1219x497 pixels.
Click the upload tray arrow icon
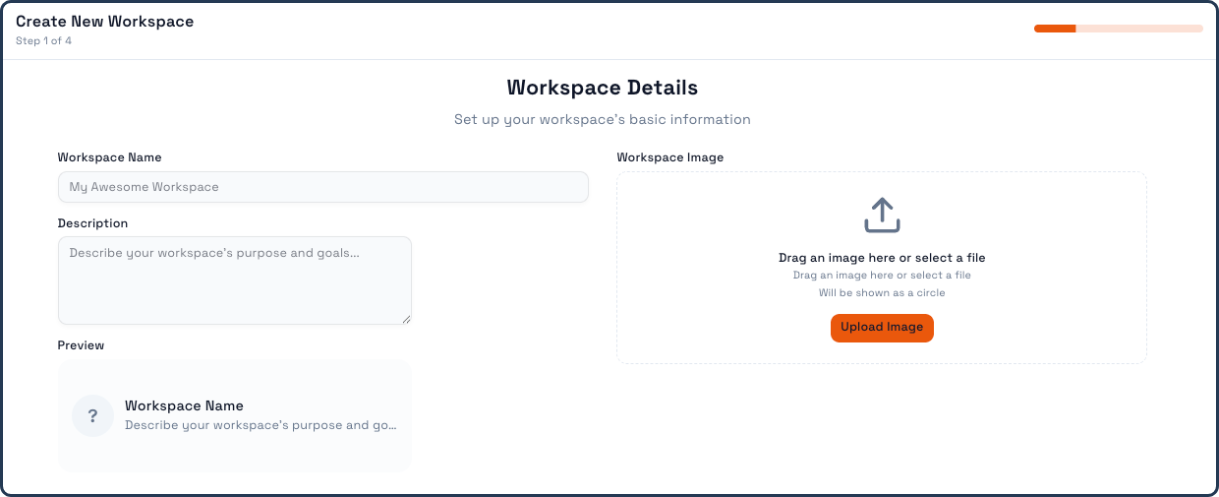[x=882, y=215]
